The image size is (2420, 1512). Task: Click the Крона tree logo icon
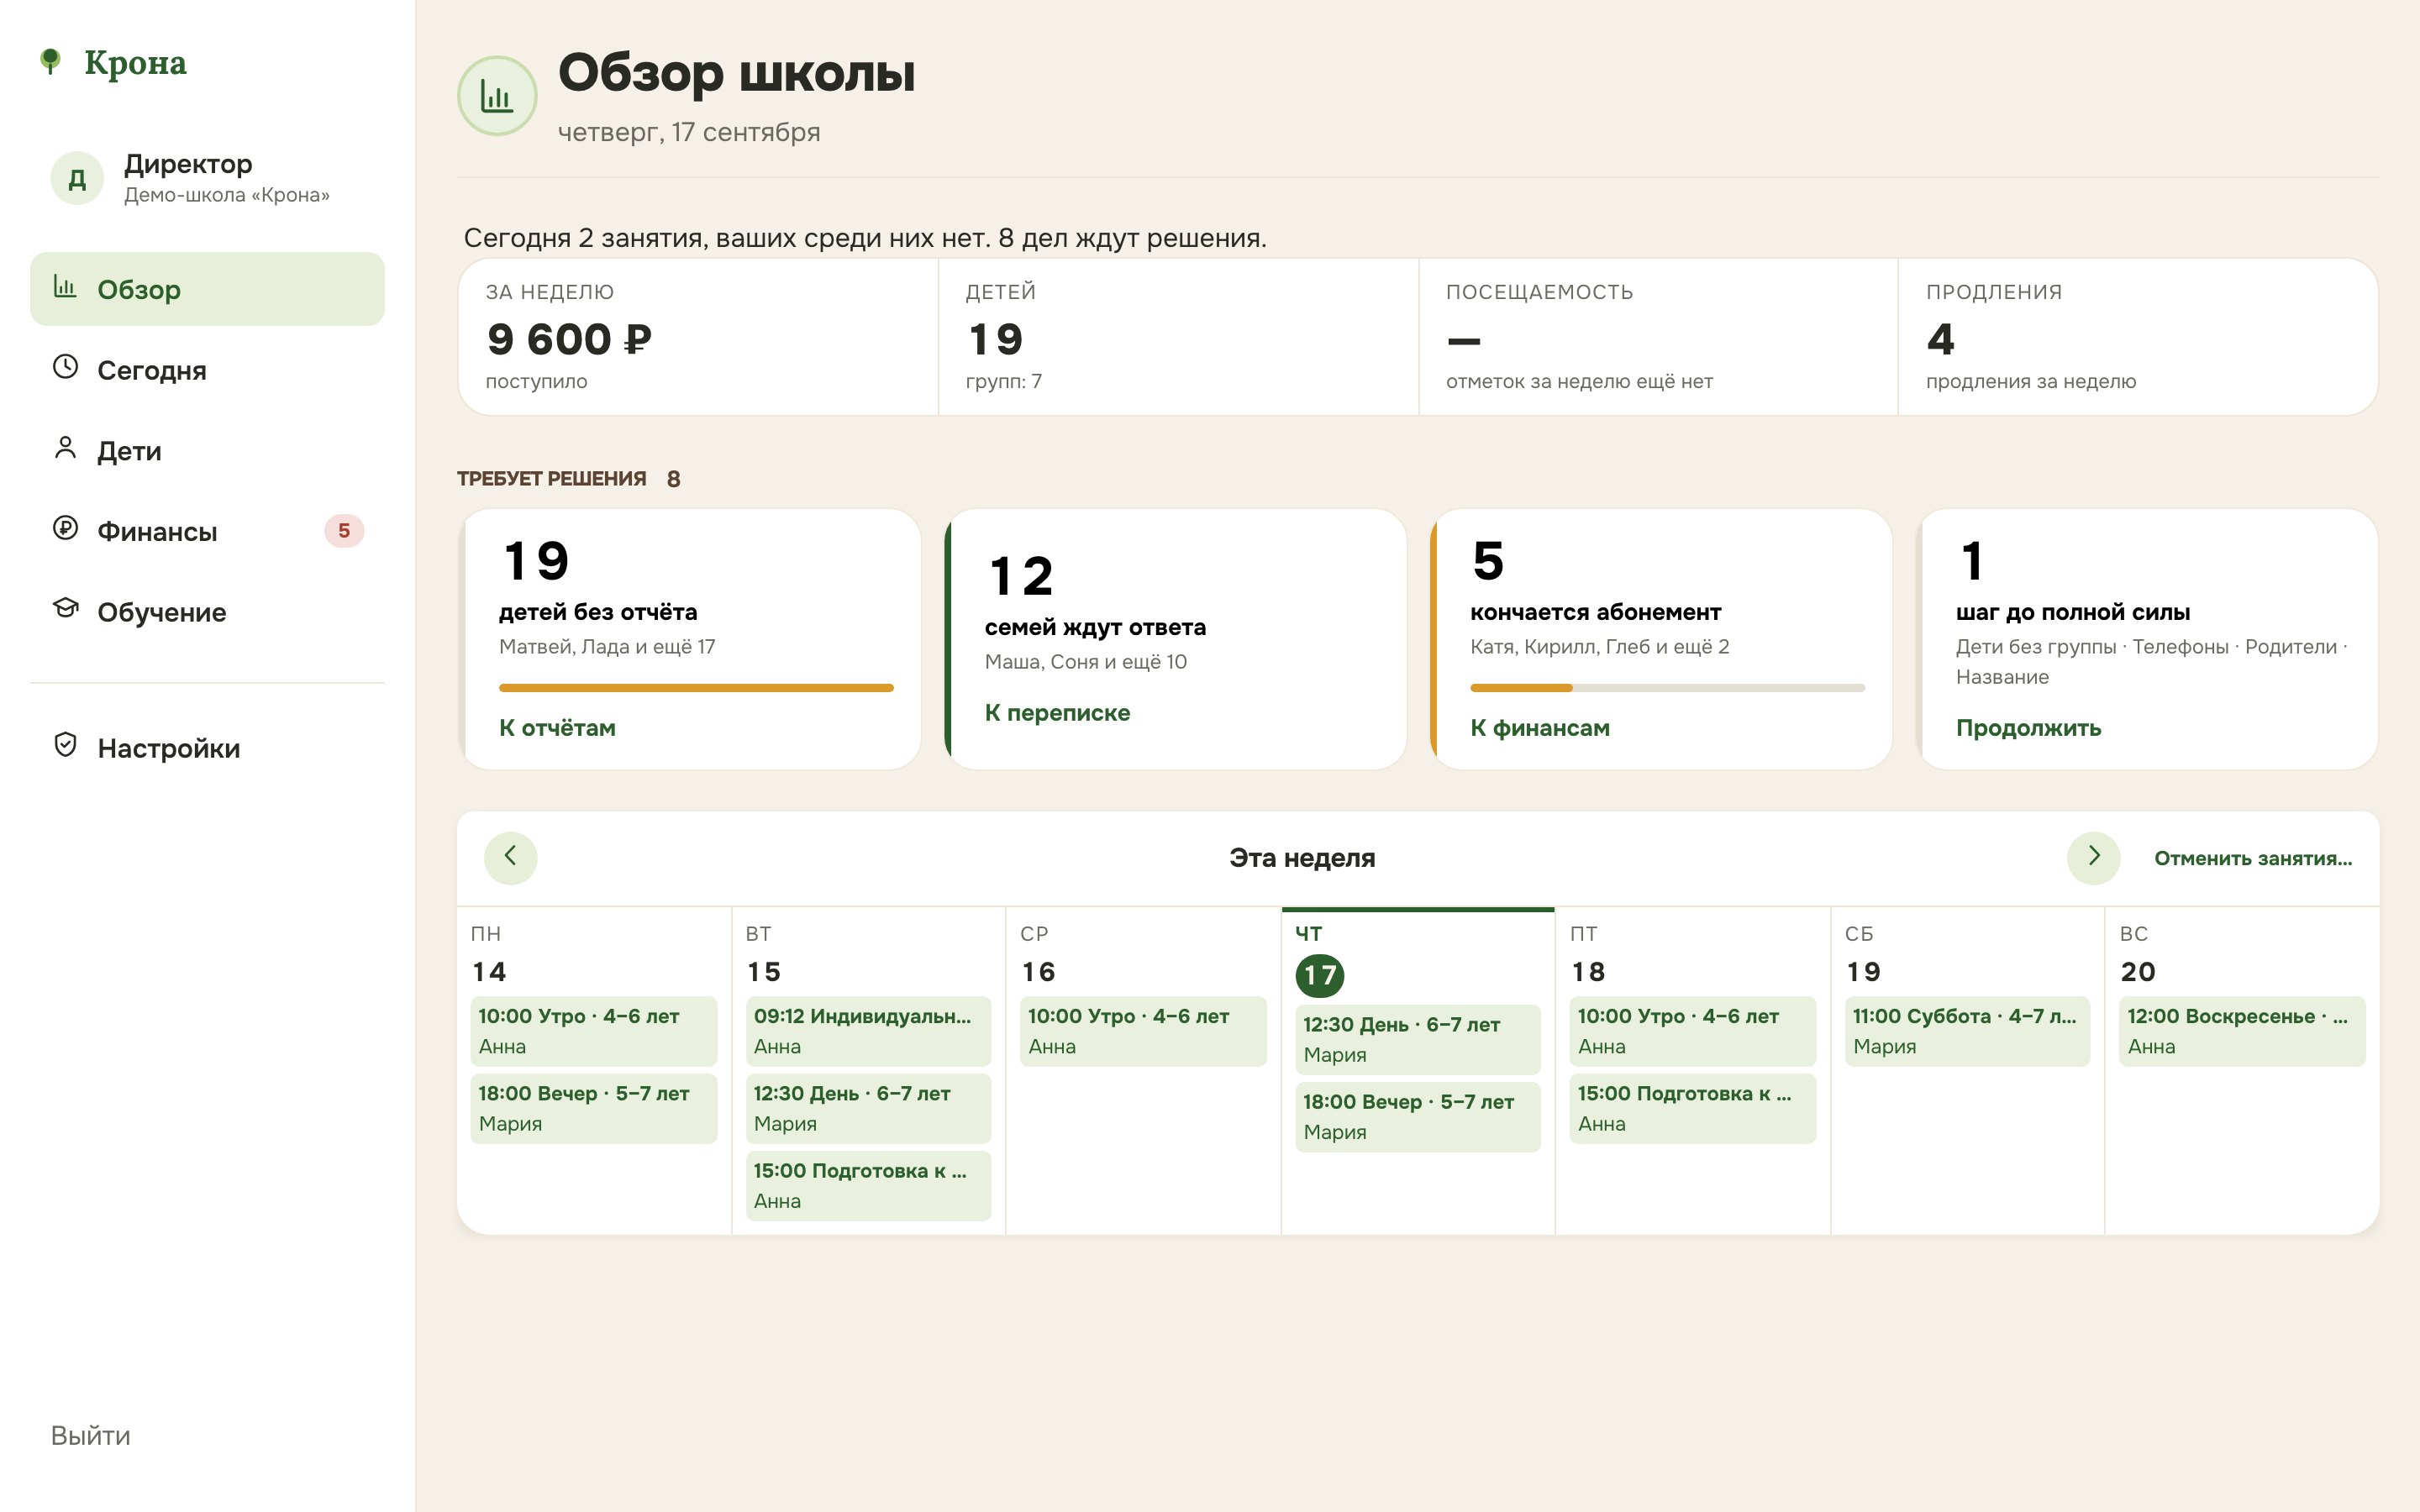(x=50, y=61)
